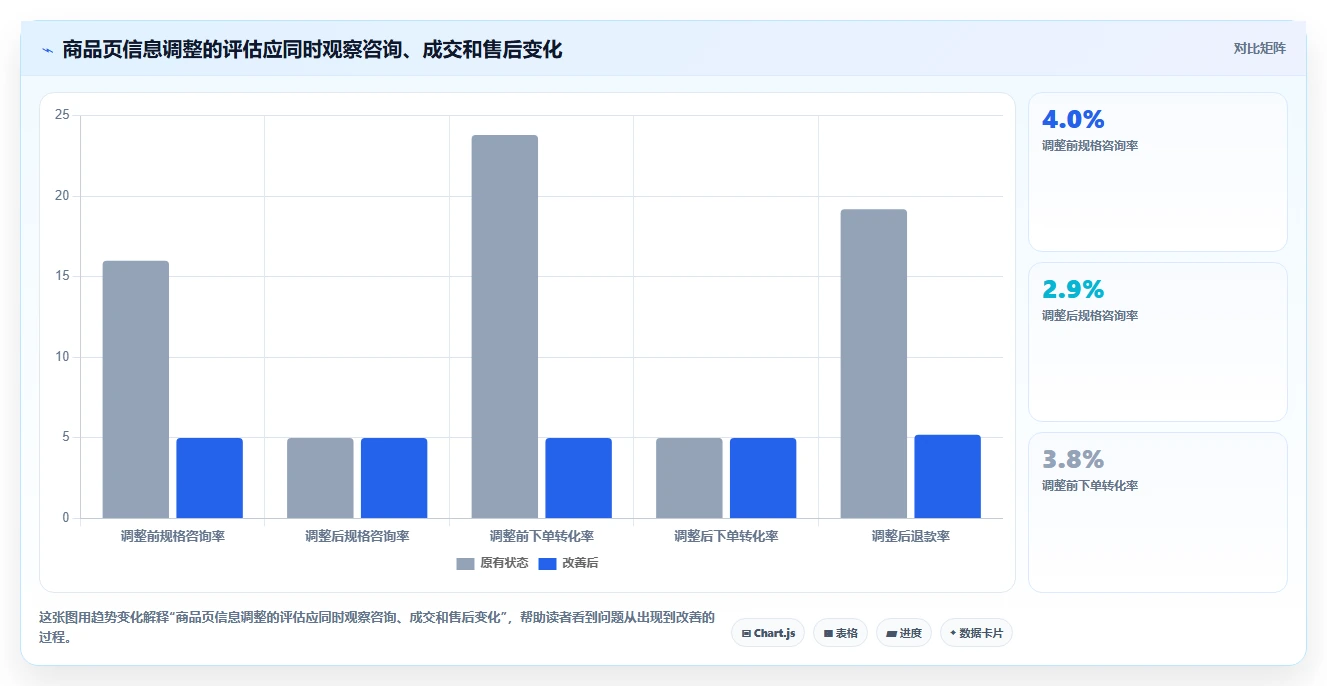Click the icon inside the 表格 chip
This screenshot has width=1327, height=686.
(x=828, y=633)
